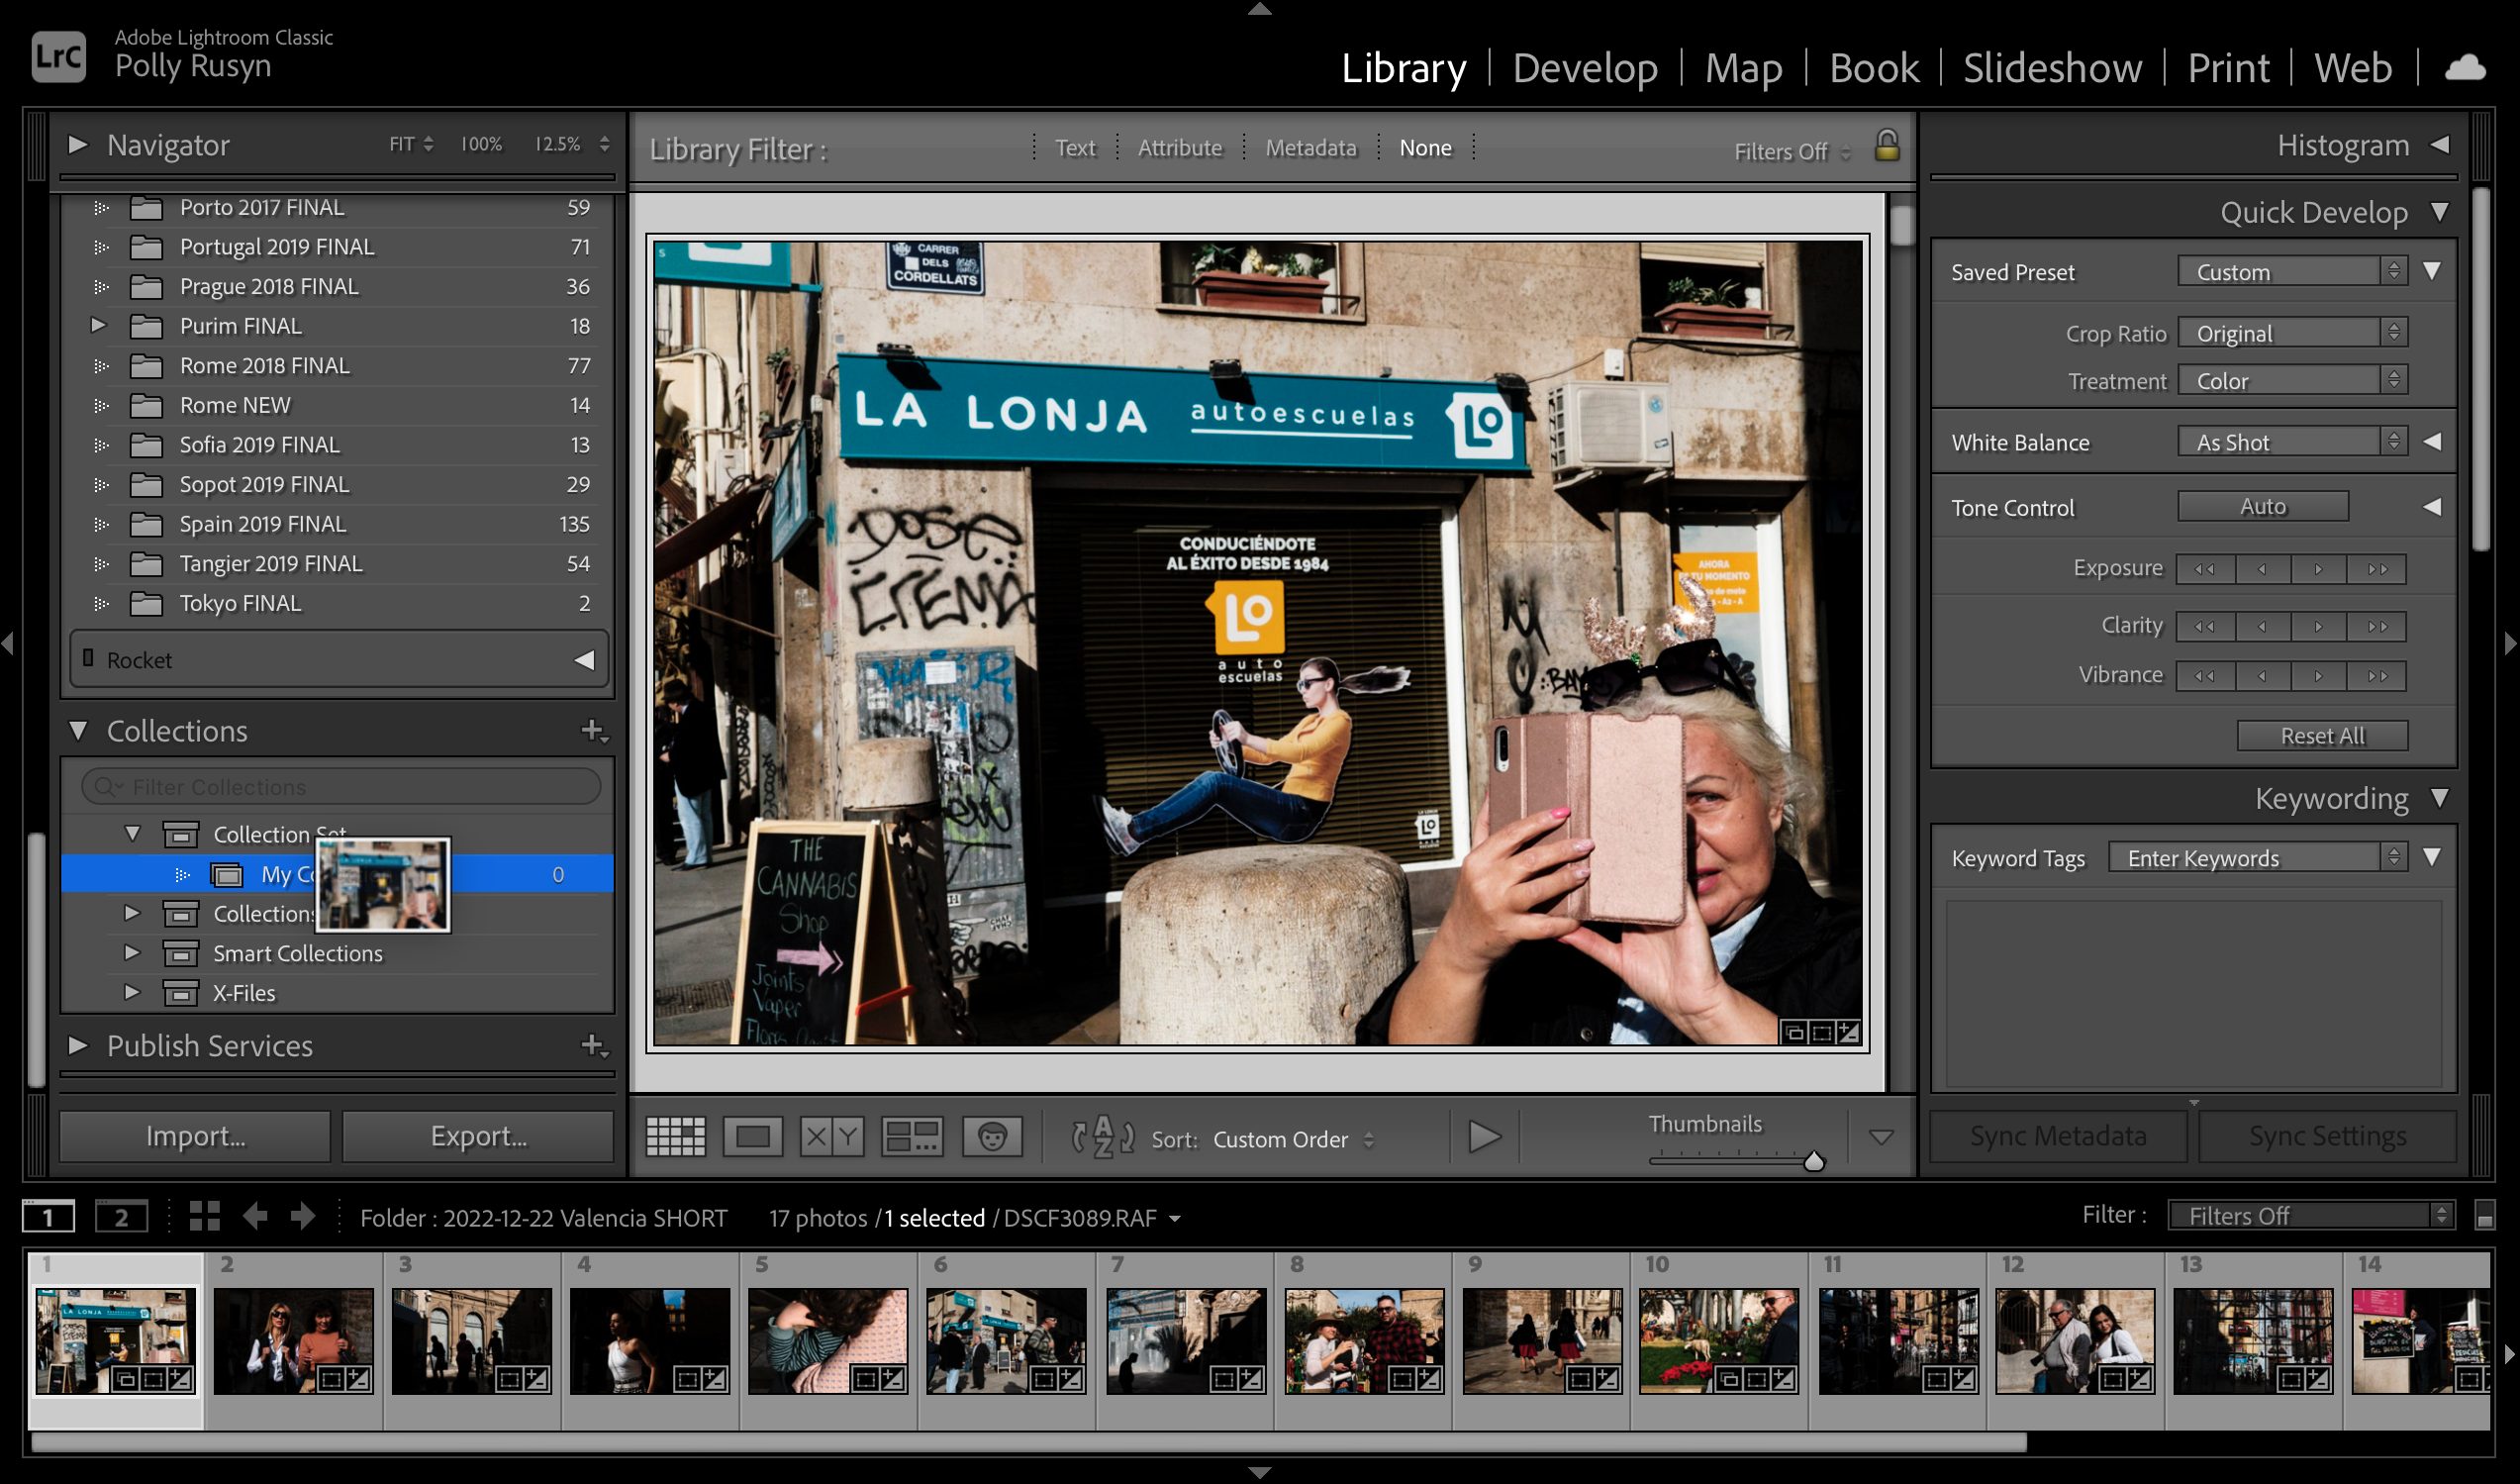The height and width of the screenshot is (1484, 2520).
Task: Click the cloud sync status icon
Action: (x=2464, y=68)
